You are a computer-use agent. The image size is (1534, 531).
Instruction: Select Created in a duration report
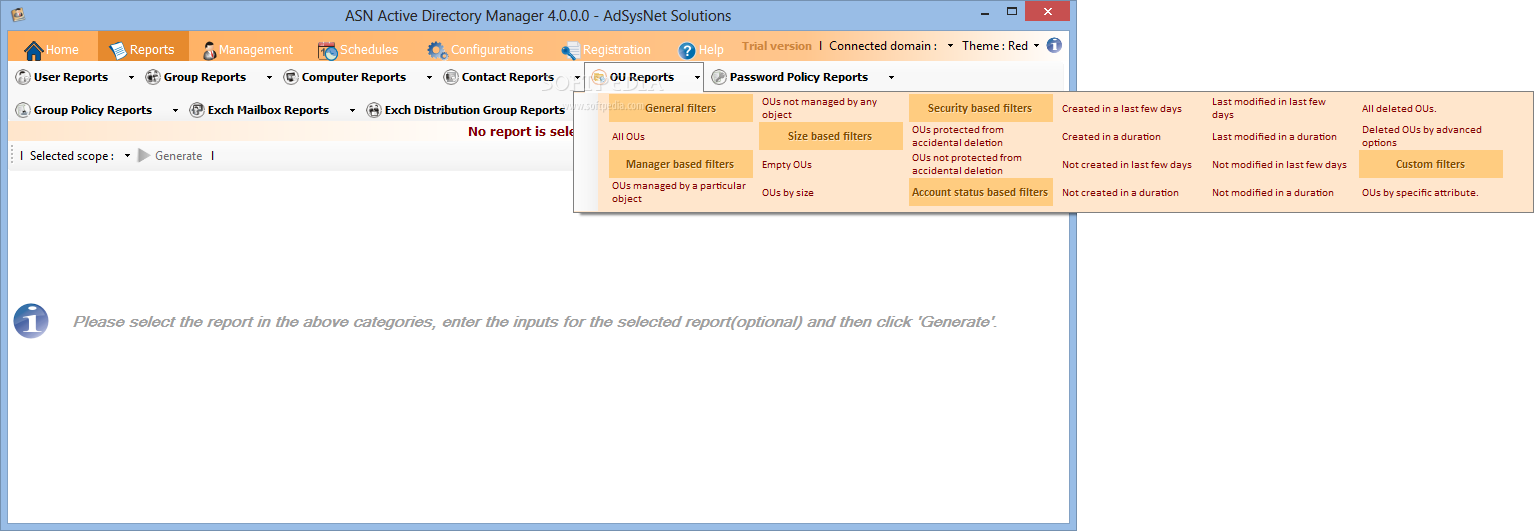click(1111, 136)
